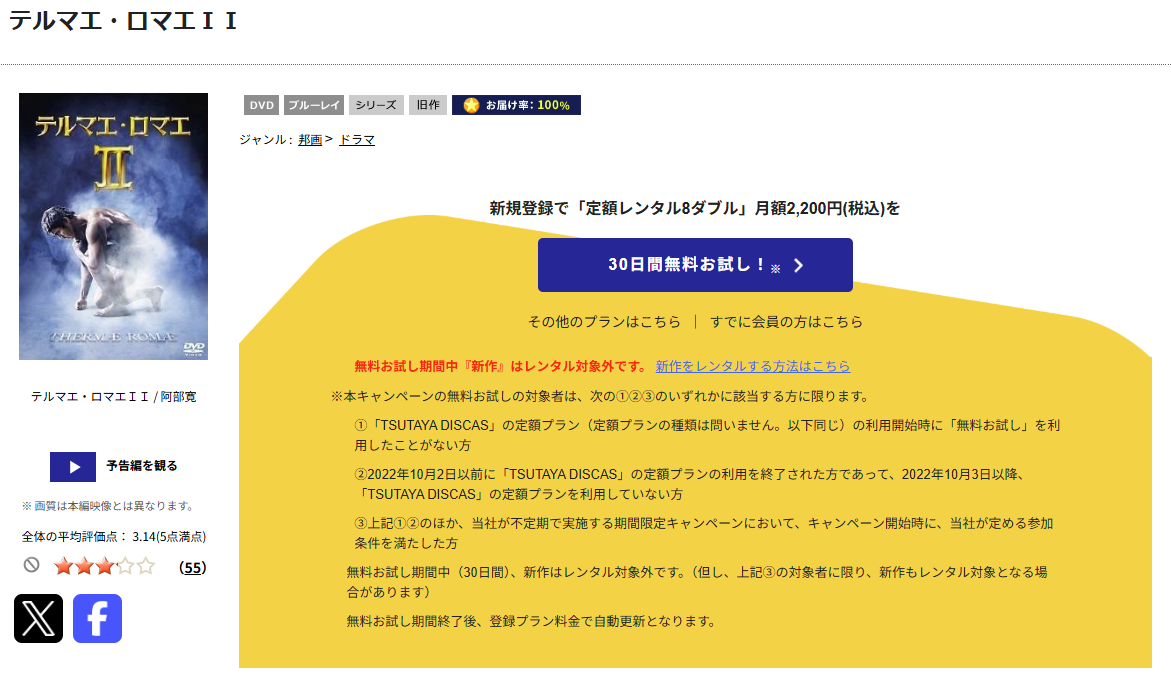Select the DVD tag

[261, 105]
